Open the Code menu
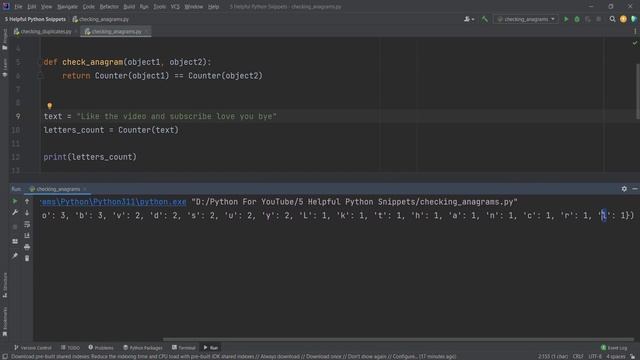 click(x=89, y=7)
